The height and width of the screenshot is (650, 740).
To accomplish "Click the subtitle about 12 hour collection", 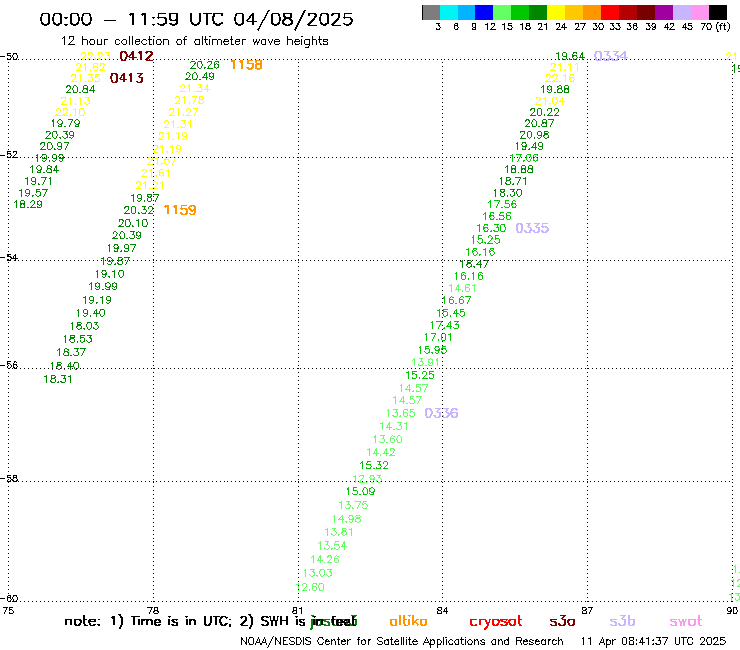I will (194, 41).
